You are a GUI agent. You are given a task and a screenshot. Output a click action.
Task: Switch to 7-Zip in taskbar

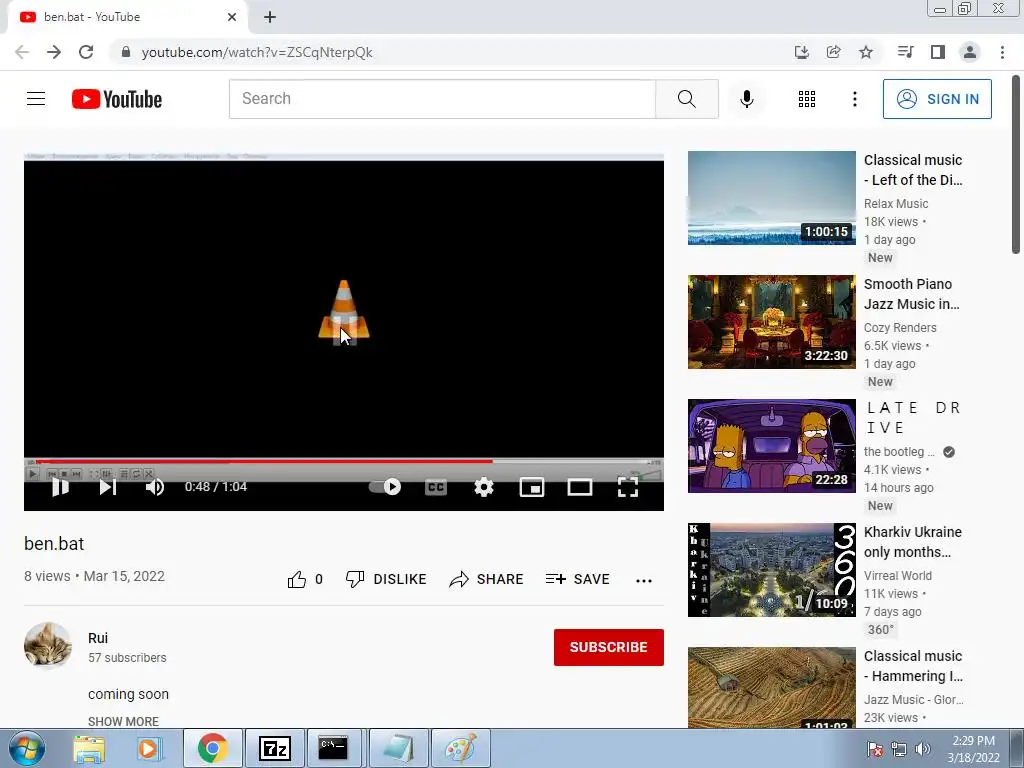(x=275, y=748)
